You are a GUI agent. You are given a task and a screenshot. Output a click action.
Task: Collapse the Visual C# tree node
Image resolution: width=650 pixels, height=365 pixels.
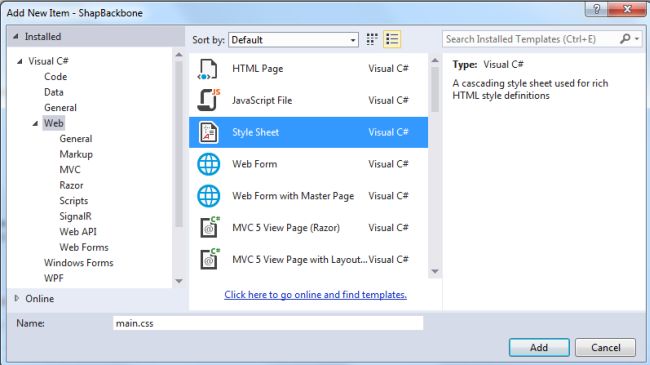pyautogui.click(x=19, y=61)
